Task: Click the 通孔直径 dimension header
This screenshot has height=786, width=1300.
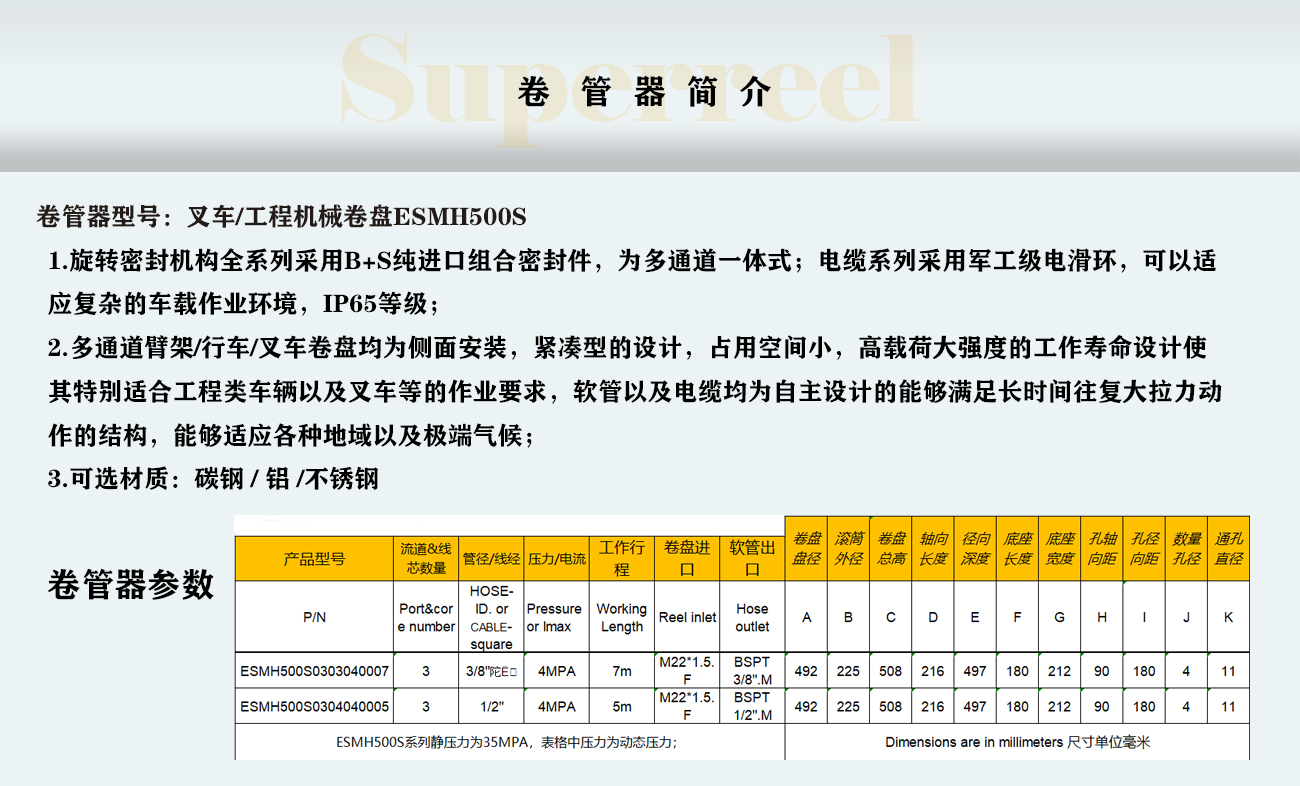Action: click(1228, 549)
